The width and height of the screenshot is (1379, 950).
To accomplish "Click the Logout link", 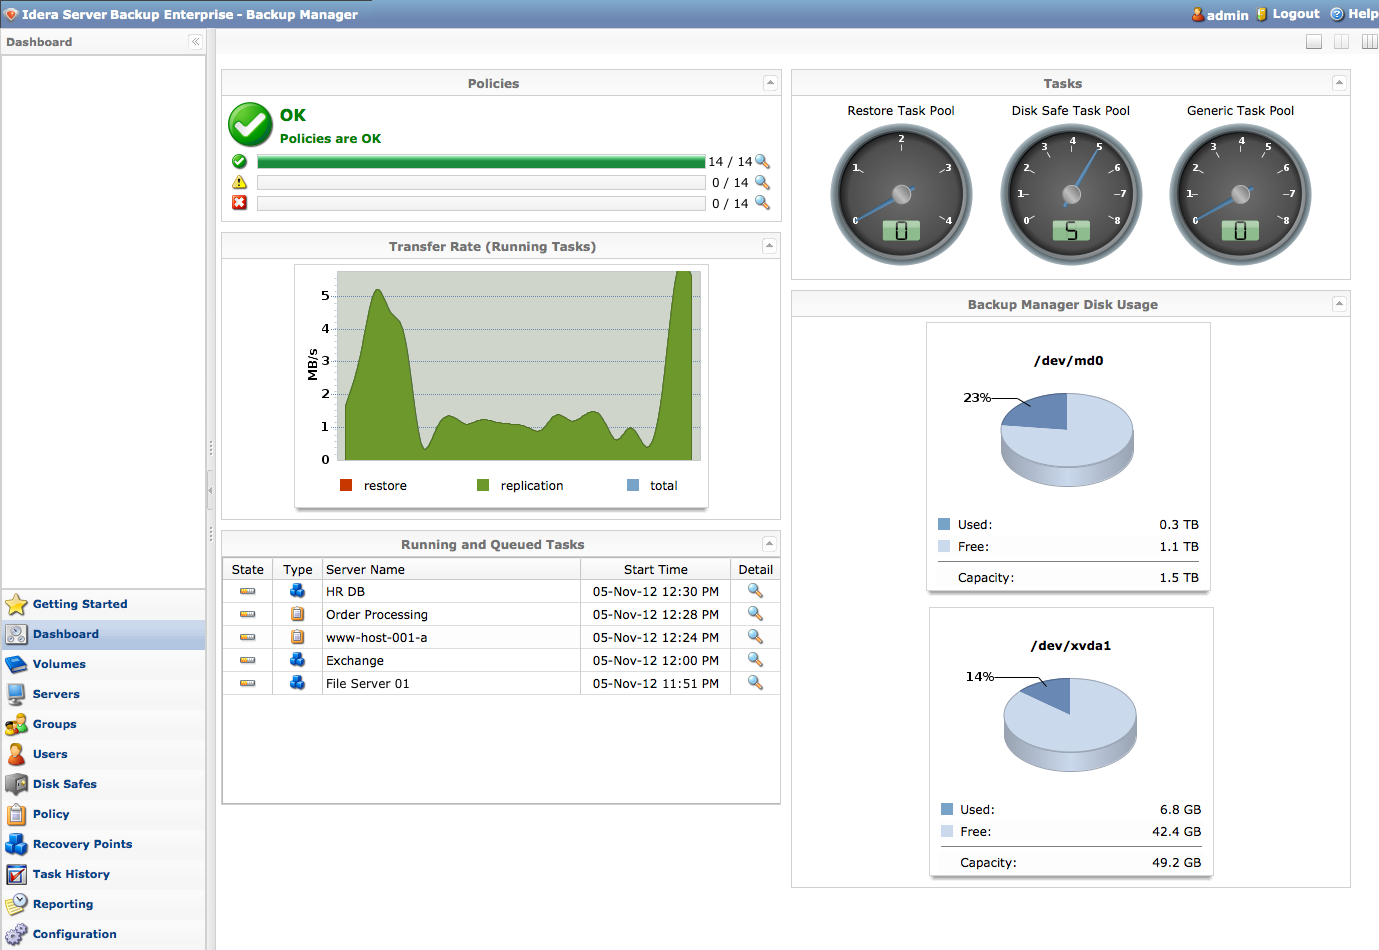I will coord(1296,14).
